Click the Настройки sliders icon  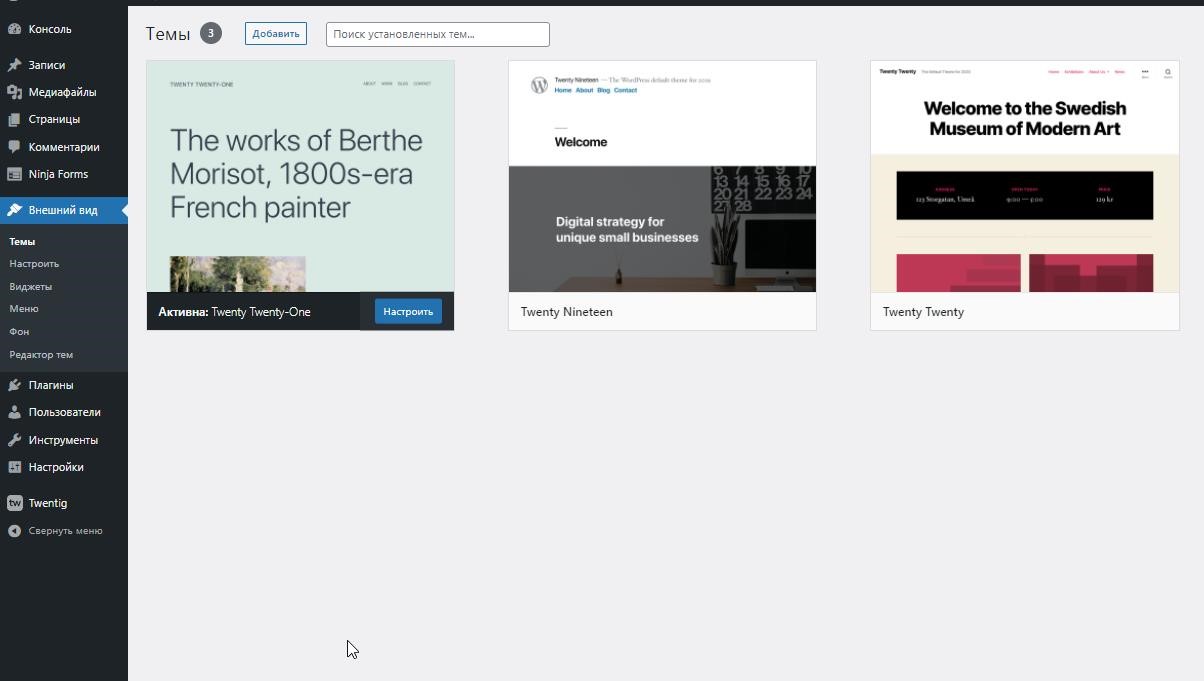pyautogui.click(x=14, y=467)
